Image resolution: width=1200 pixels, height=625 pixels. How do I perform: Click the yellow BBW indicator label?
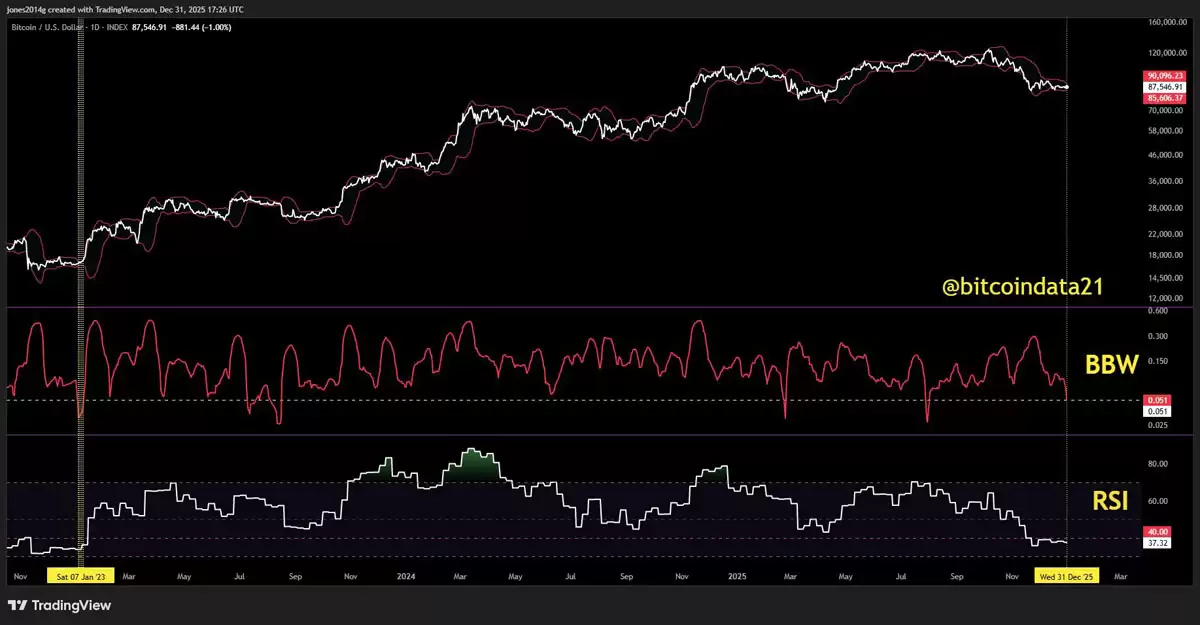[x=1113, y=365]
